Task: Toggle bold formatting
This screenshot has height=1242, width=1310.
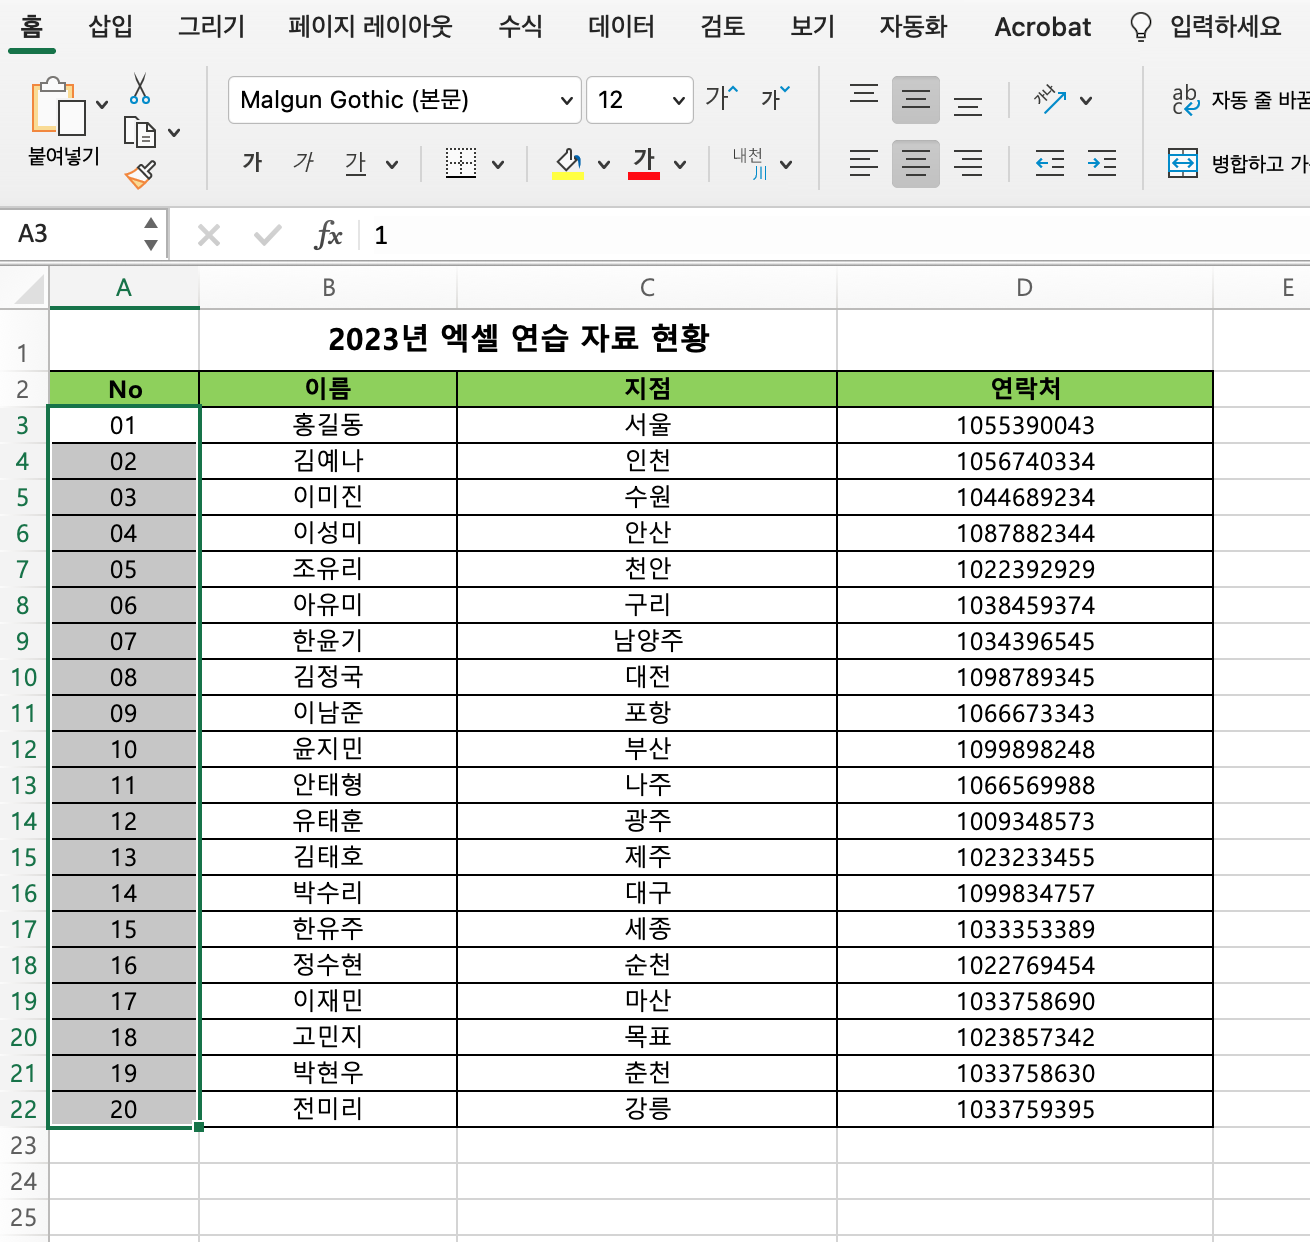Action: coord(252,163)
